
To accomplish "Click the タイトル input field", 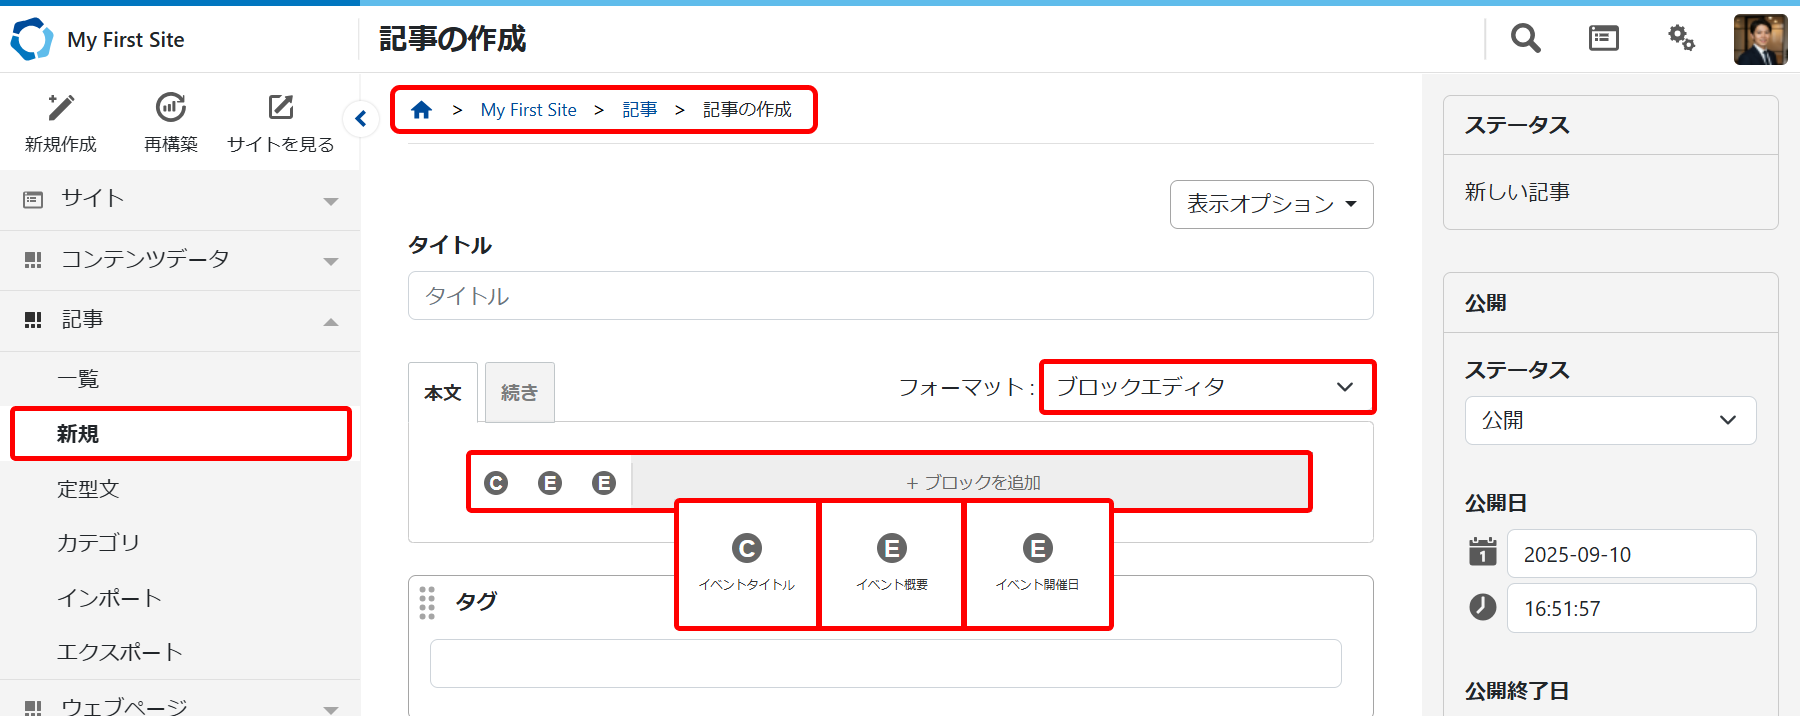I will click(x=890, y=296).
